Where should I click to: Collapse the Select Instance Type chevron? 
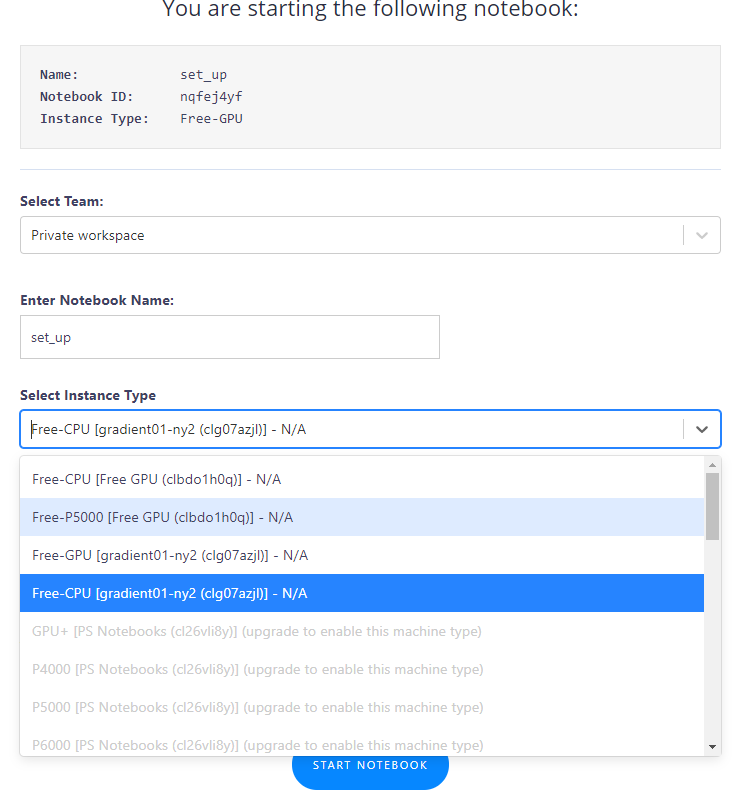702,430
